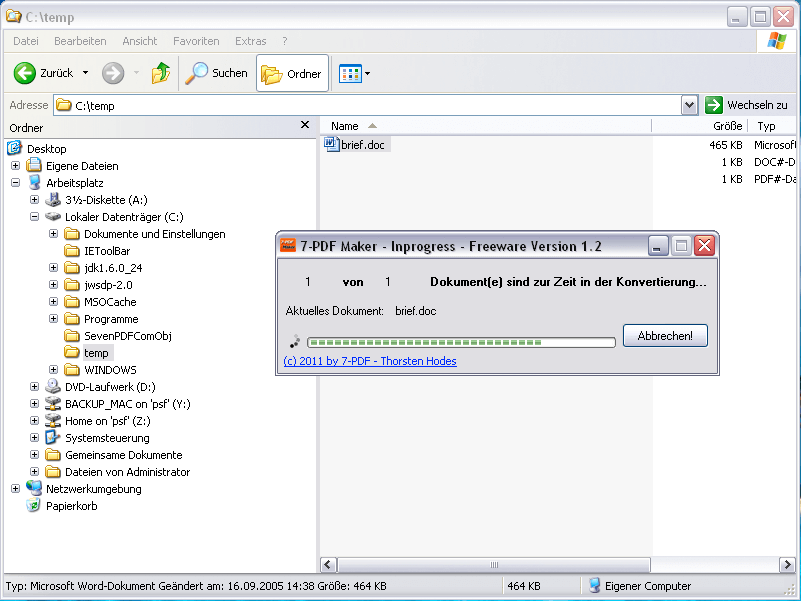Screen dimensions: 801x601
Task: Open the Datei menu
Action: tap(26, 41)
